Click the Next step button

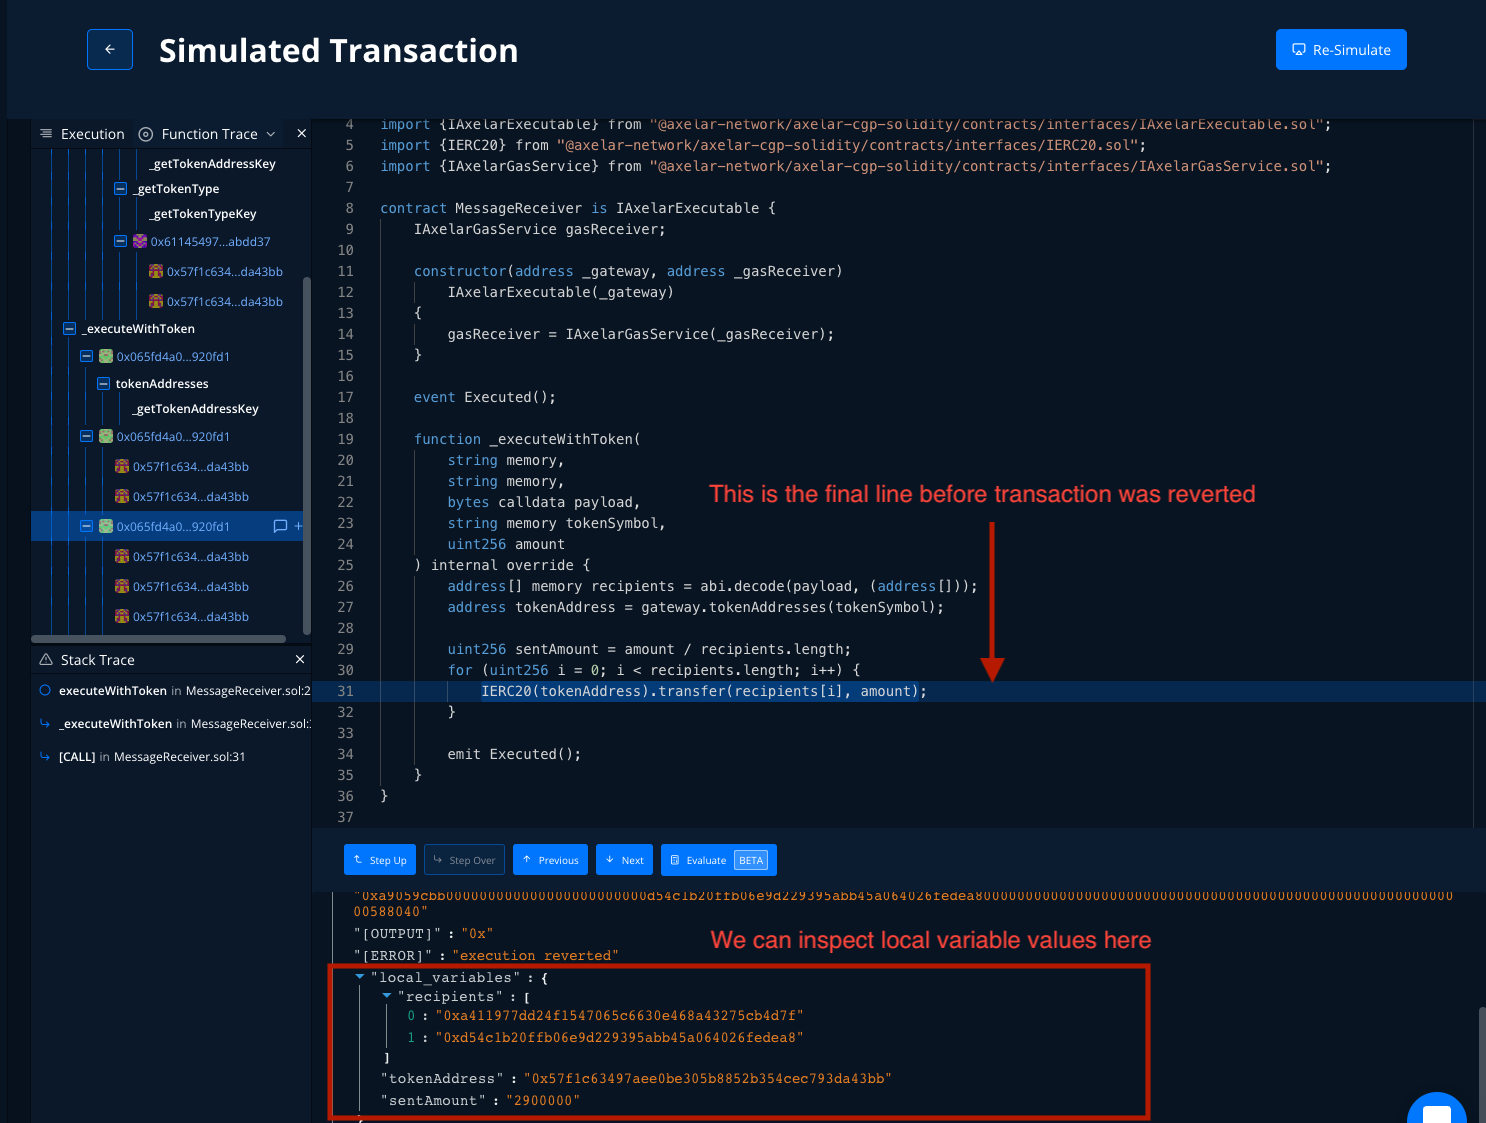[624, 860]
